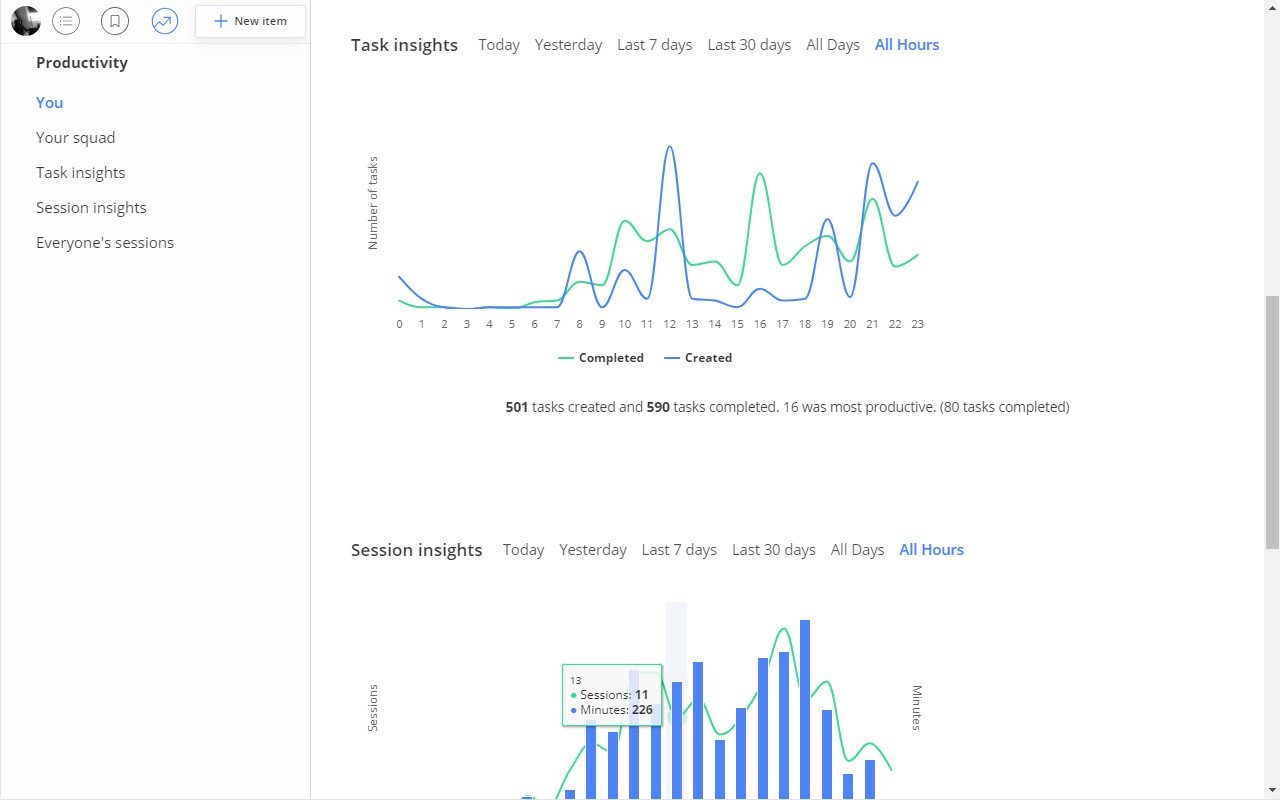Open the task list icon
This screenshot has height=800, width=1280.
(x=66, y=20)
